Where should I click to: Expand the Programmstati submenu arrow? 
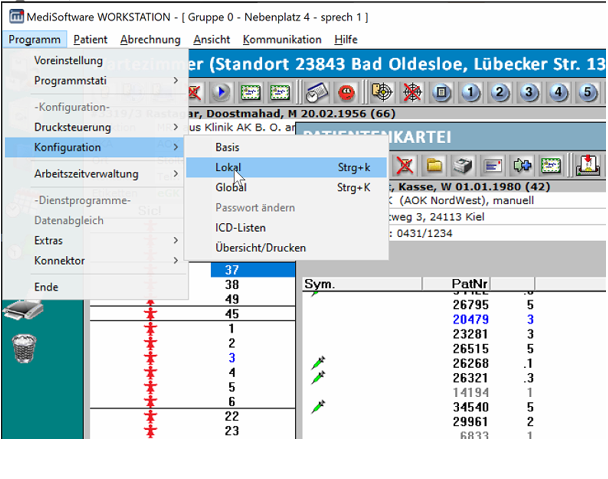pyautogui.click(x=176, y=80)
